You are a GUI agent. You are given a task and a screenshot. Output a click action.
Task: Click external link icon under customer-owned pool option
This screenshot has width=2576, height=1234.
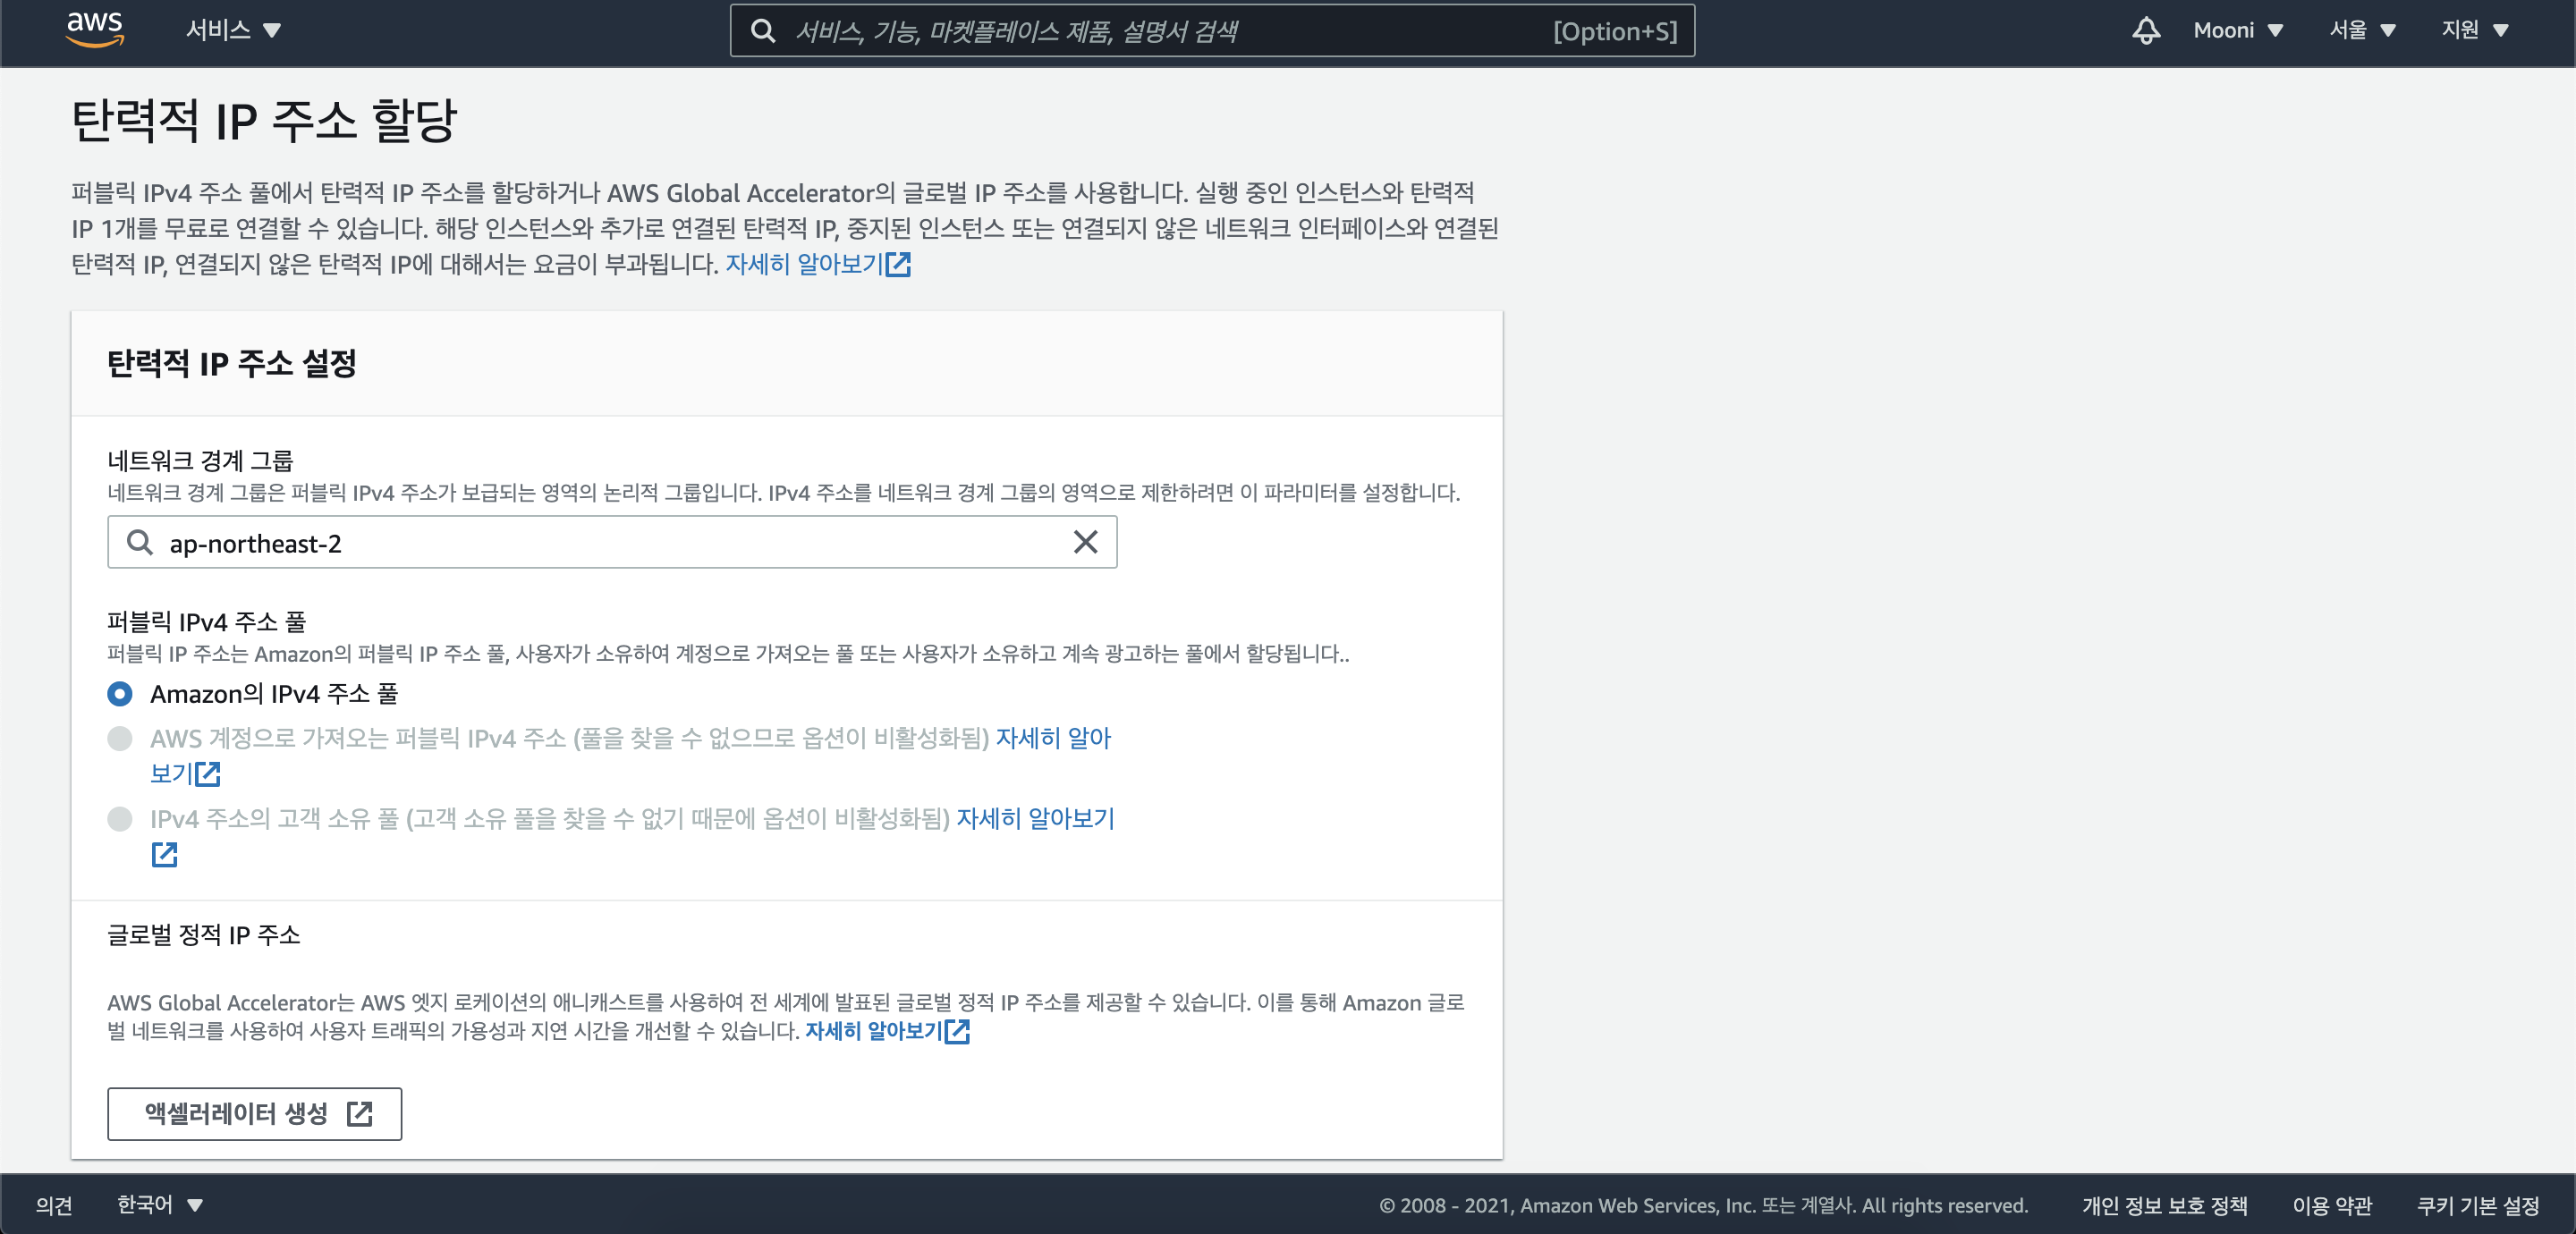pos(164,854)
